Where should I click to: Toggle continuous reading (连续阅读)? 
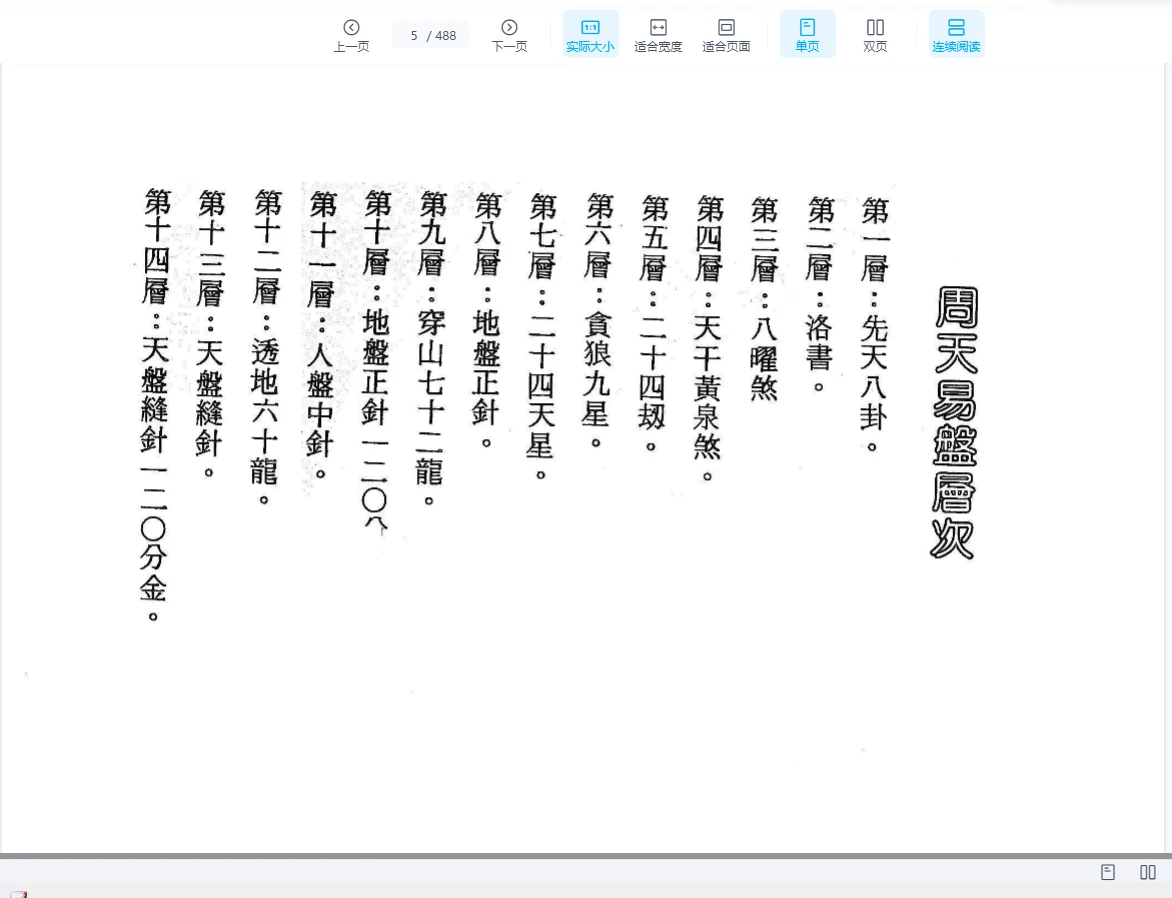point(956,35)
